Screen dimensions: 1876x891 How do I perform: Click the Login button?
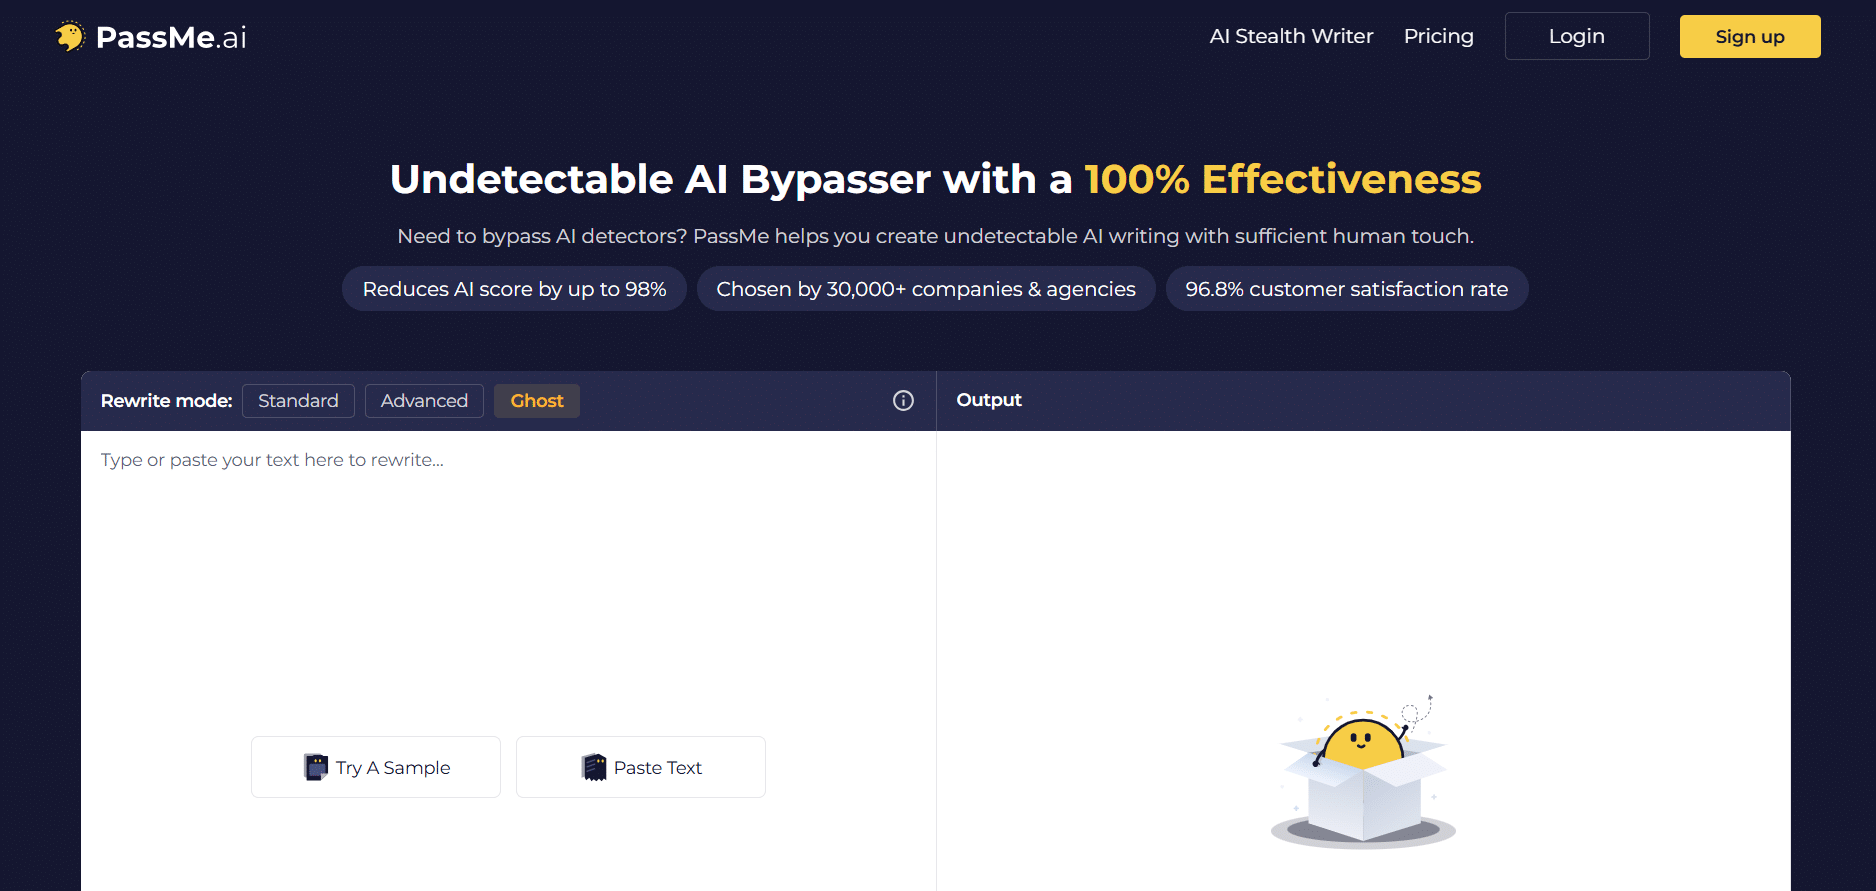pos(1577,36)
